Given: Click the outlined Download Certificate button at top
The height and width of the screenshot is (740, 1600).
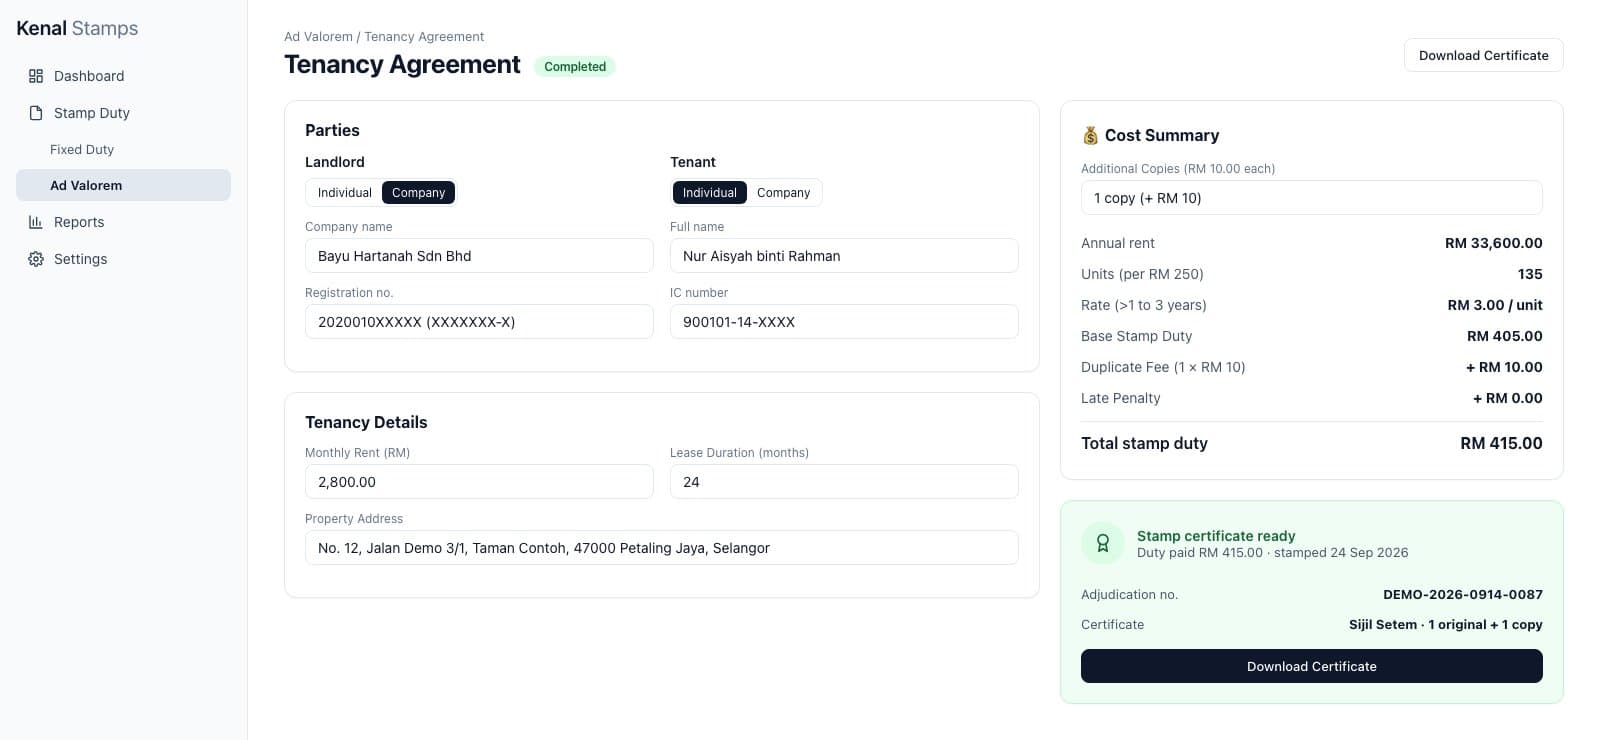Looking at the screenshot, I should click(1483, 55).
